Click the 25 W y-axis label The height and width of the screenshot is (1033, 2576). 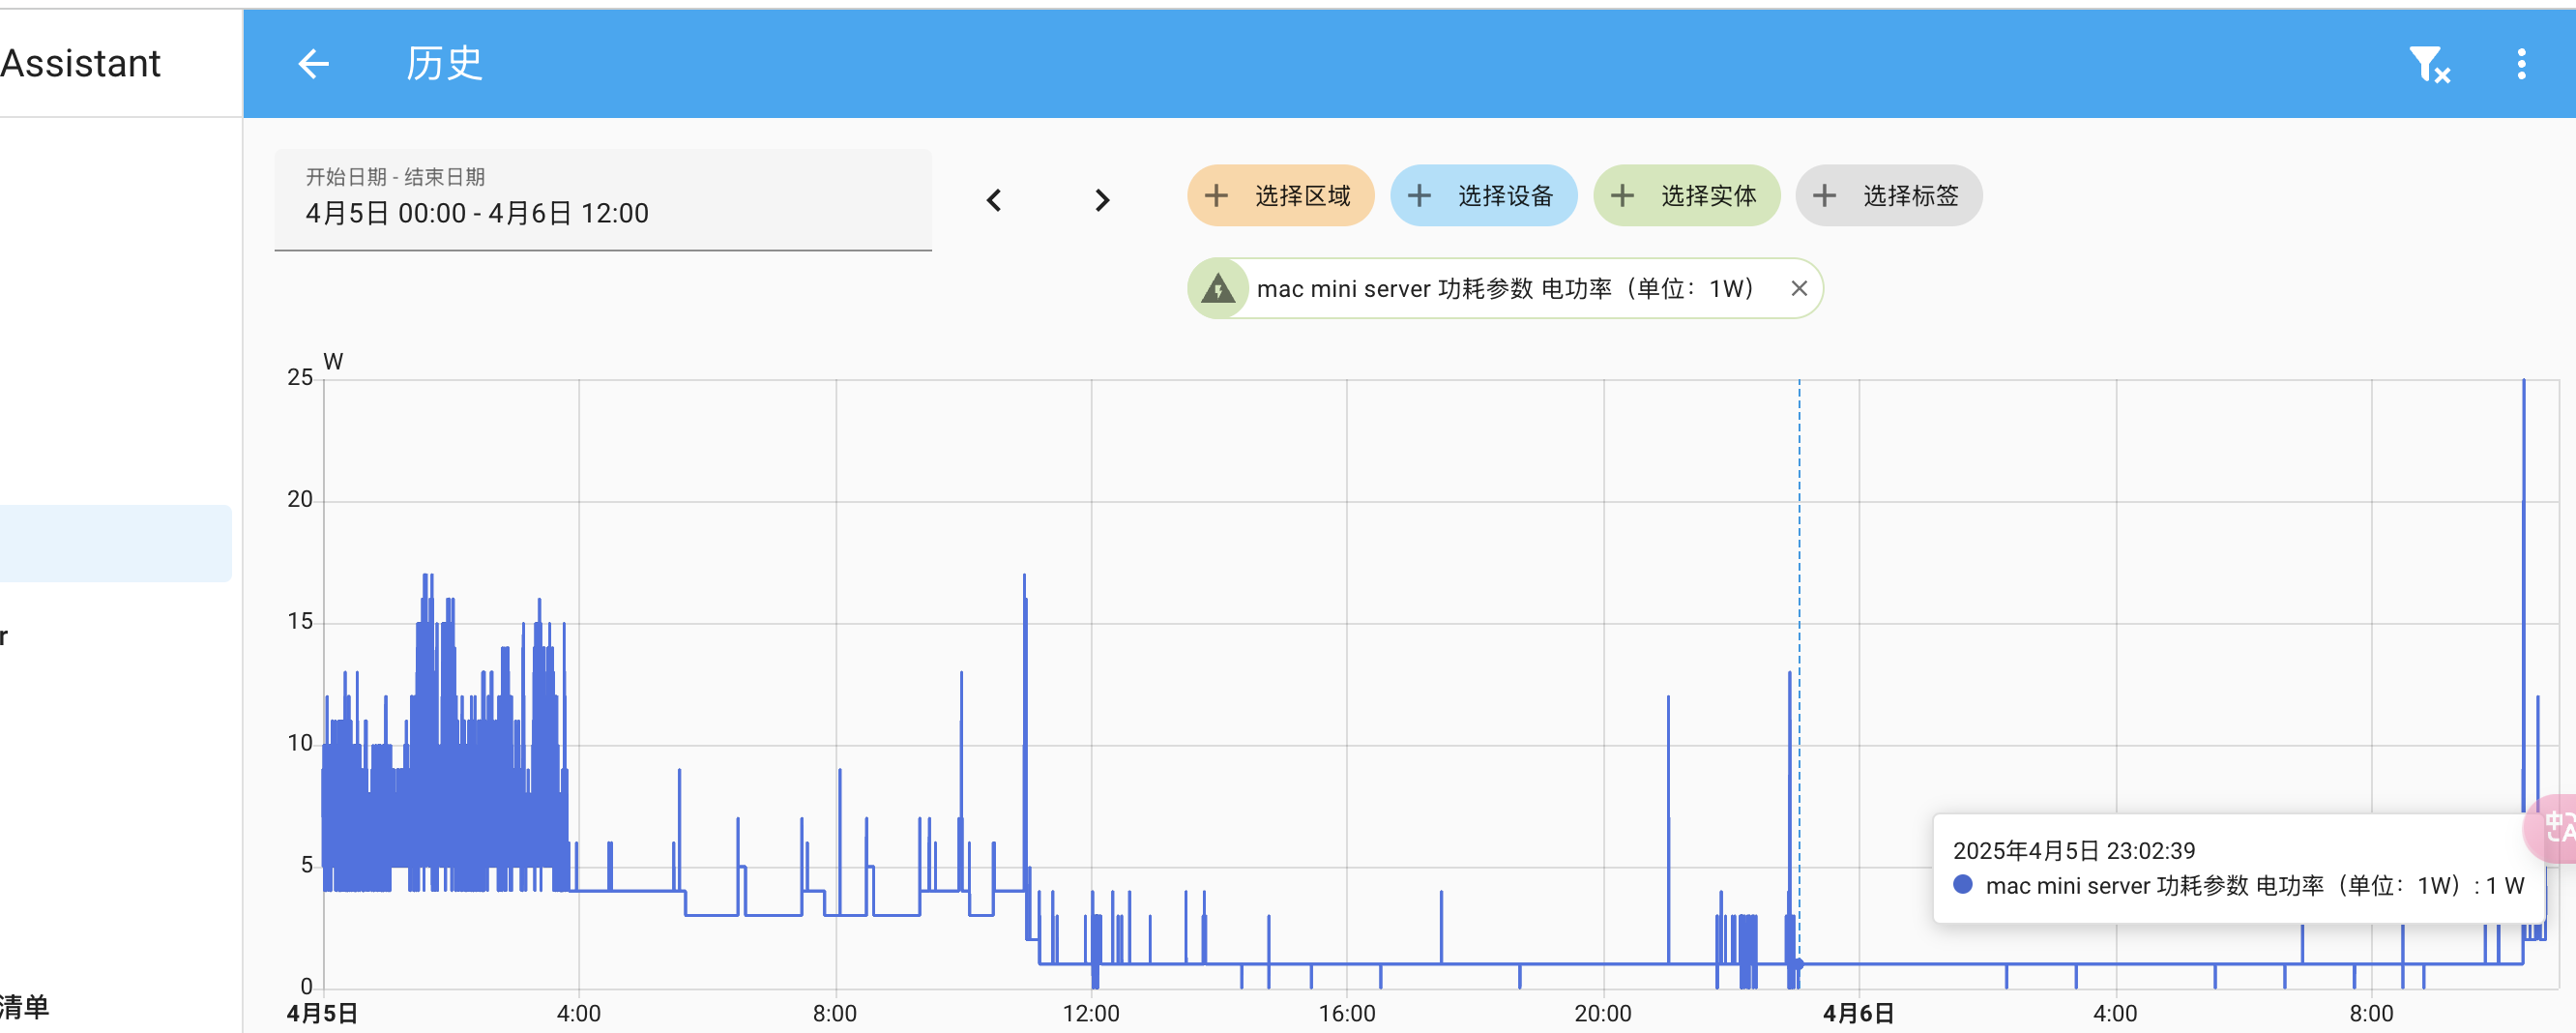[x=300, y=377]
